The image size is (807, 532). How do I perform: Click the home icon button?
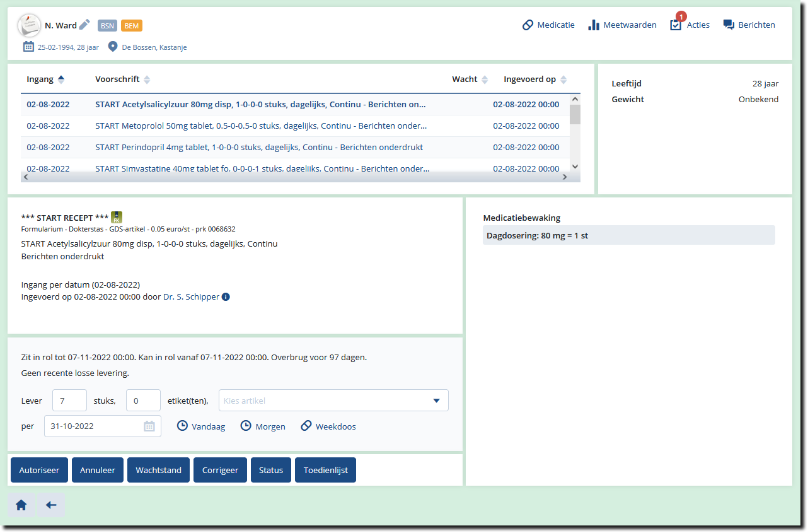pyautogui.click(x=21, y=505)
